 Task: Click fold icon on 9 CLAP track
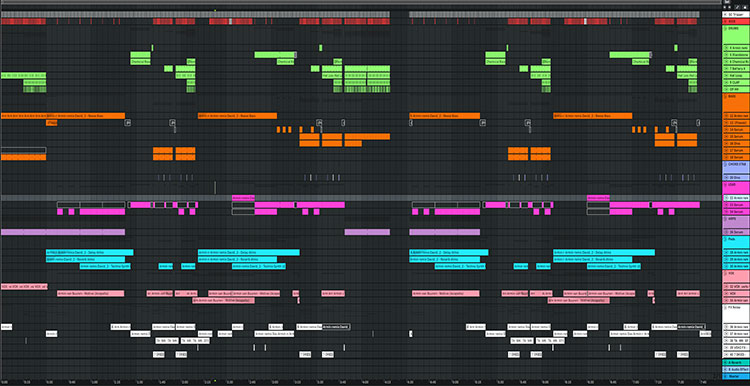(726, 82)
